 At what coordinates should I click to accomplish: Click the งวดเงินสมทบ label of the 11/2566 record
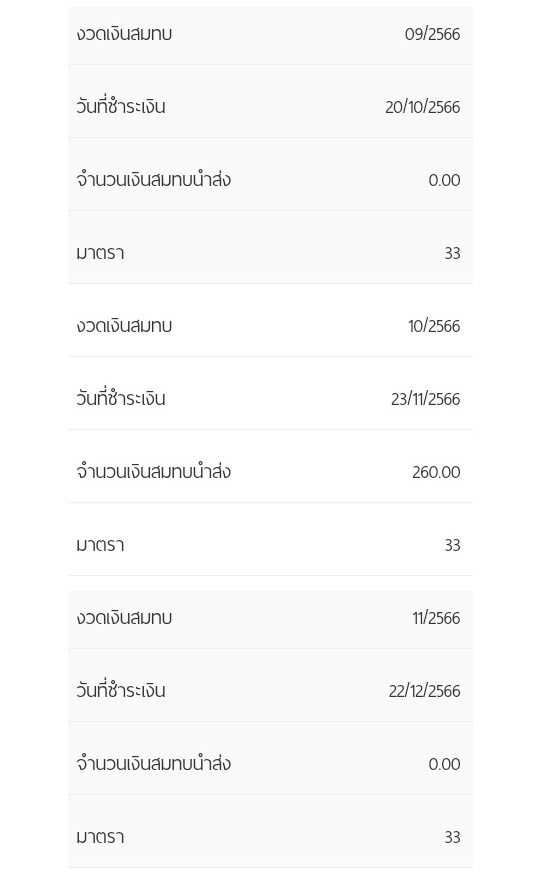[124, 618]
